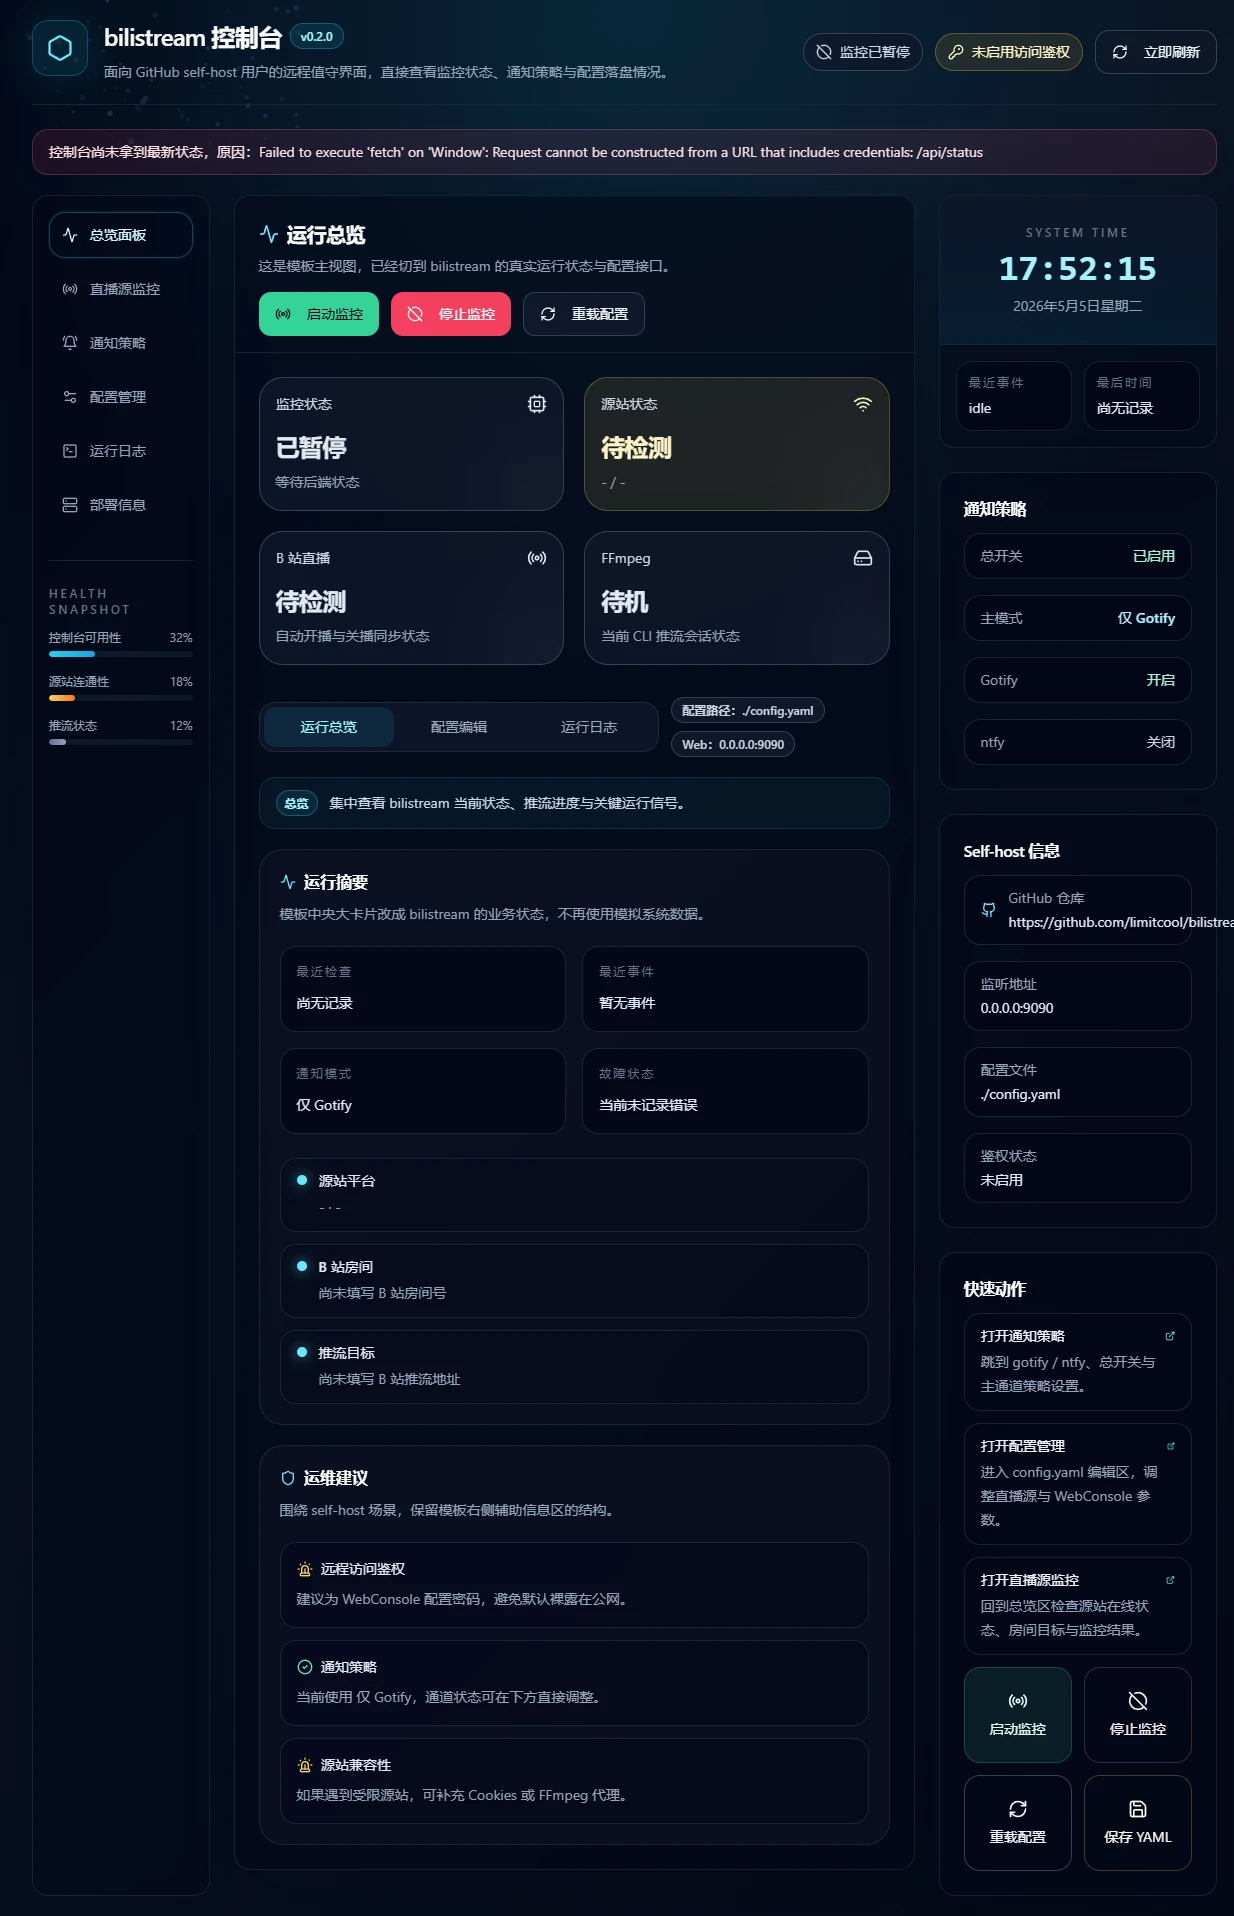Click the 控制台可用性 progress bar

[121, 654]
